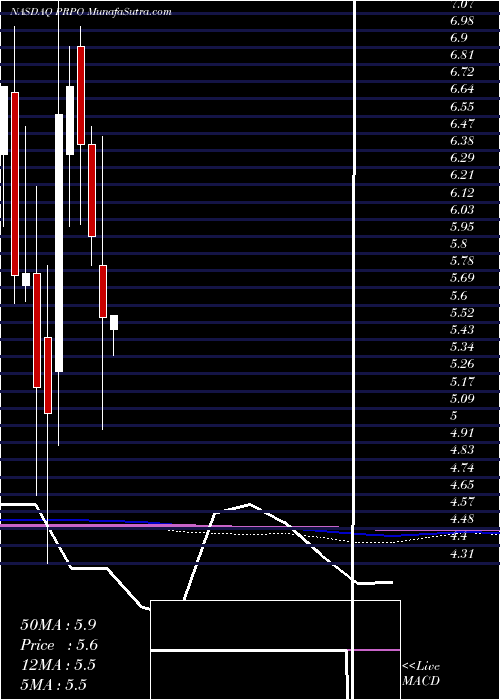Click the 6.55 price axis label
Viewport: 500px width, 700px height.
click(x=462, y=107)
